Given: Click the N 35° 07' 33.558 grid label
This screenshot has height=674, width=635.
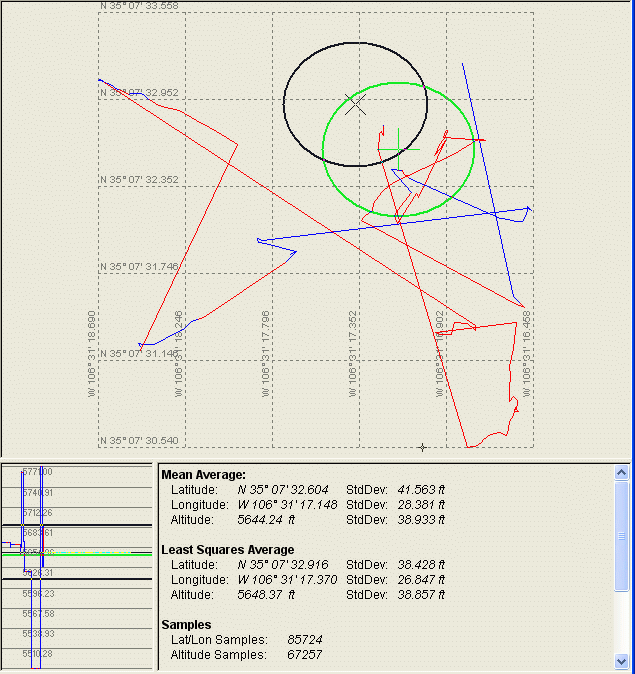Looking at the screenshot, I should pos(140,6).
